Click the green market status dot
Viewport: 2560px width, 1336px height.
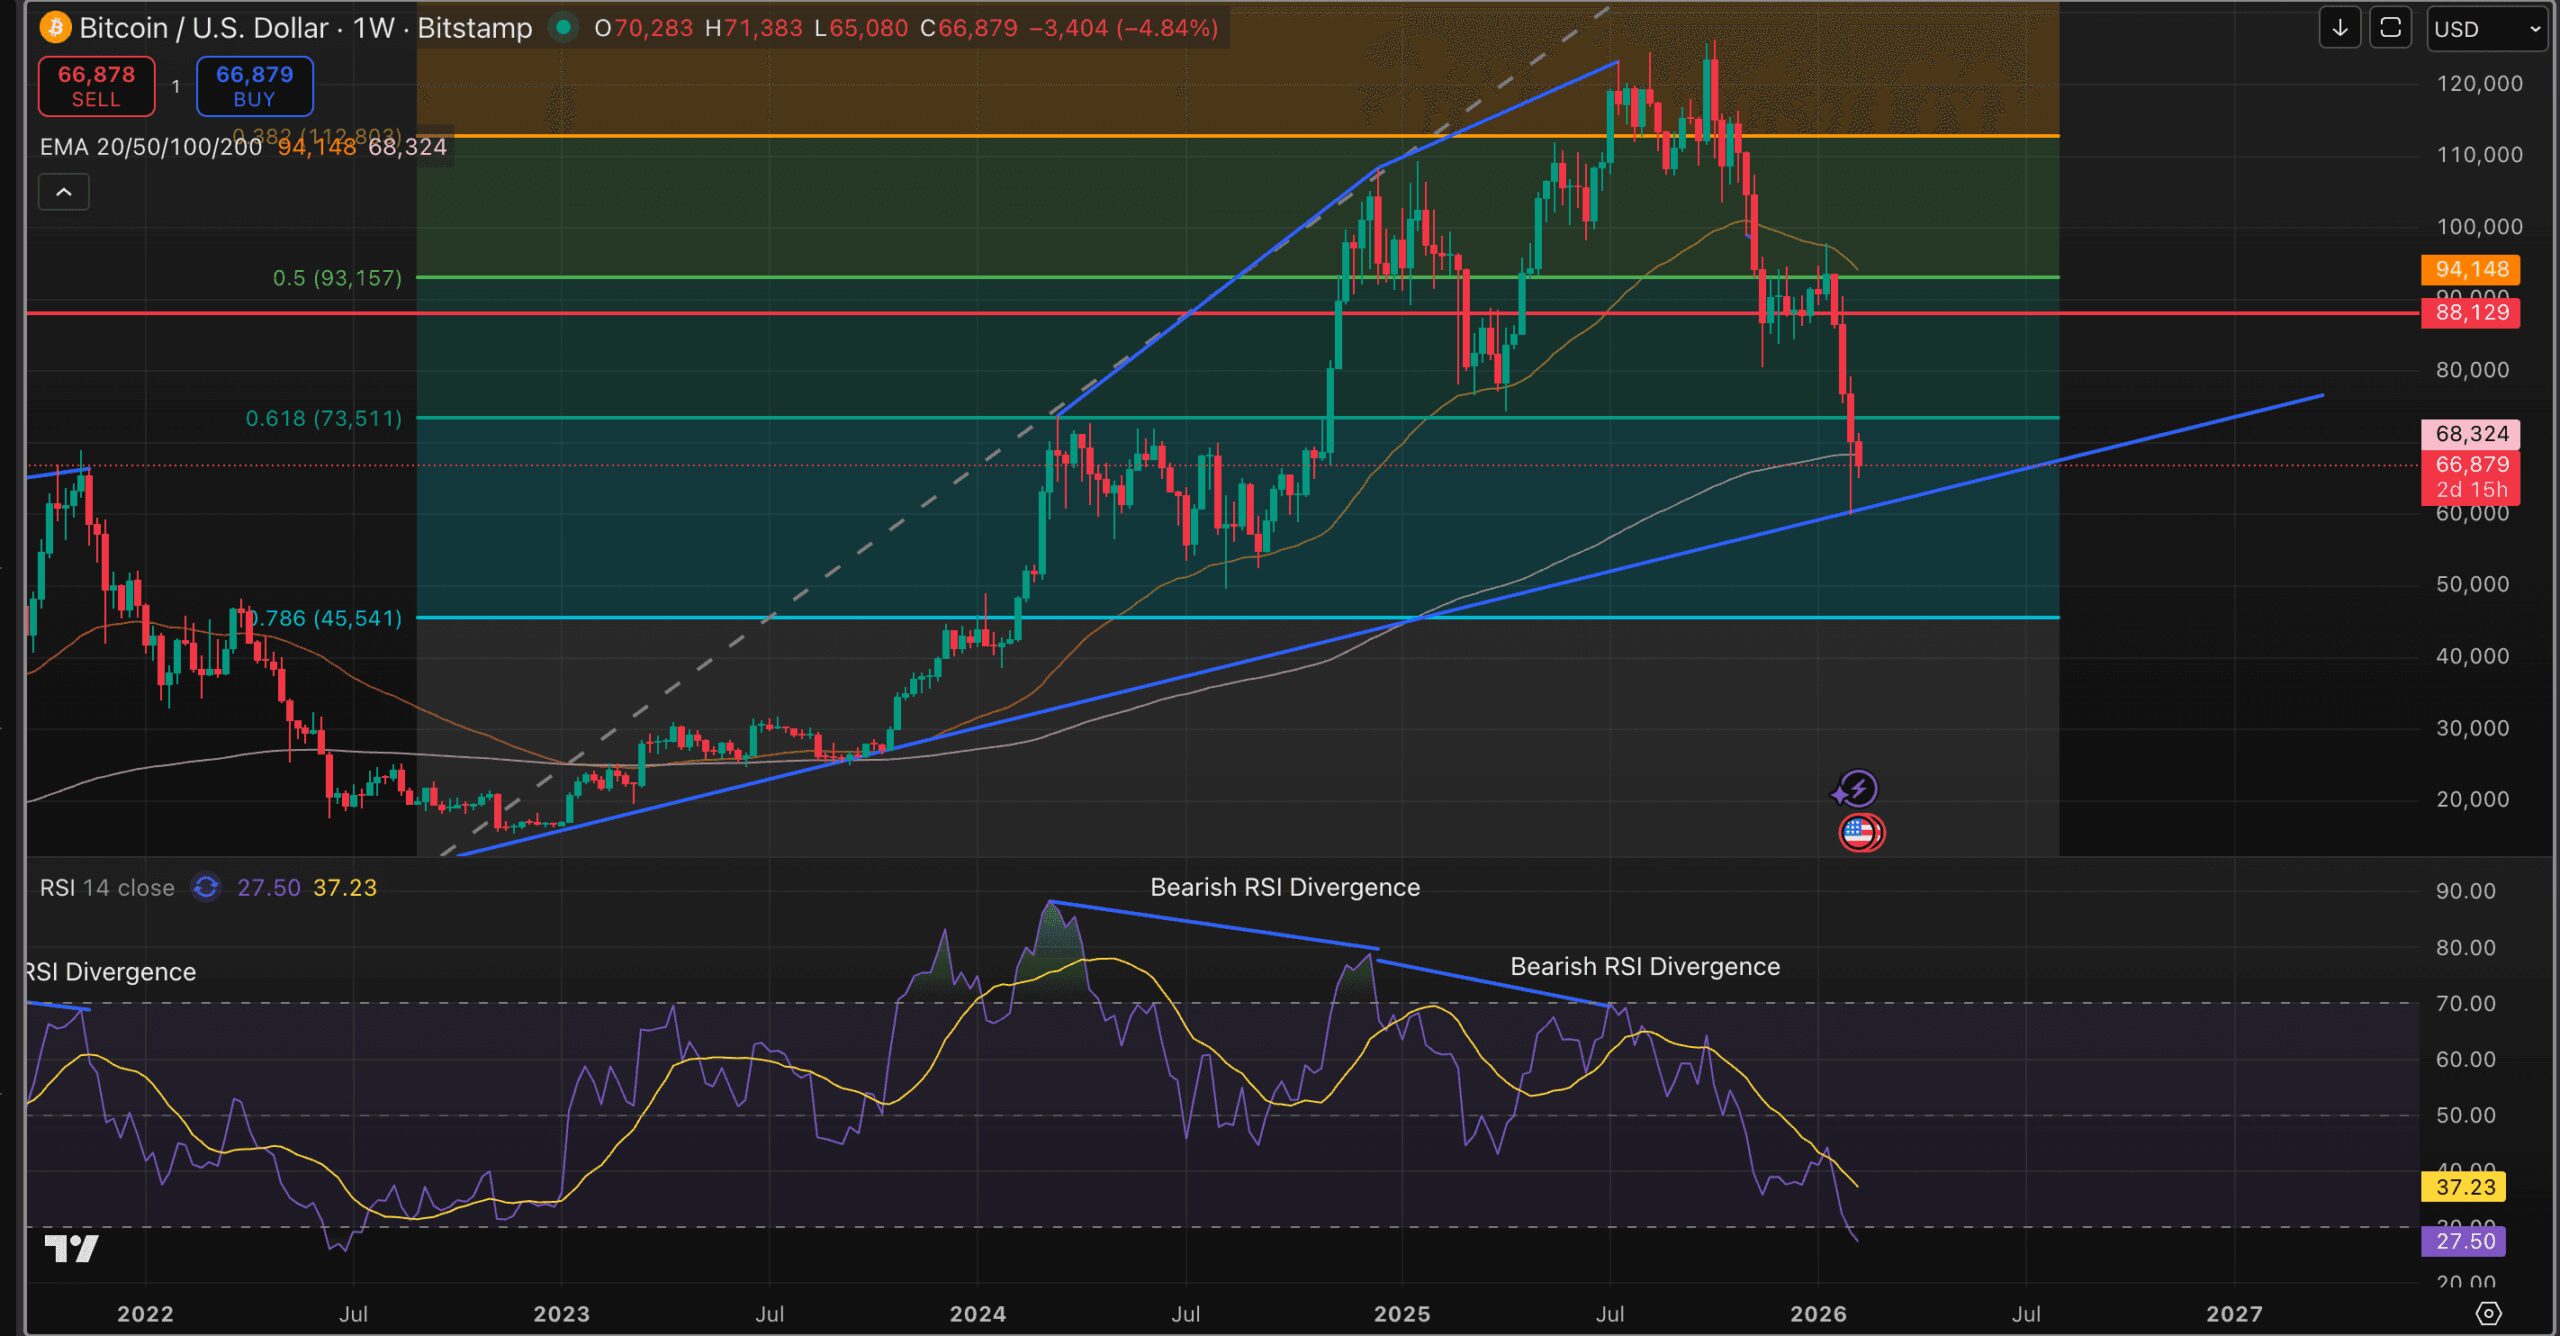pos(564,27)
